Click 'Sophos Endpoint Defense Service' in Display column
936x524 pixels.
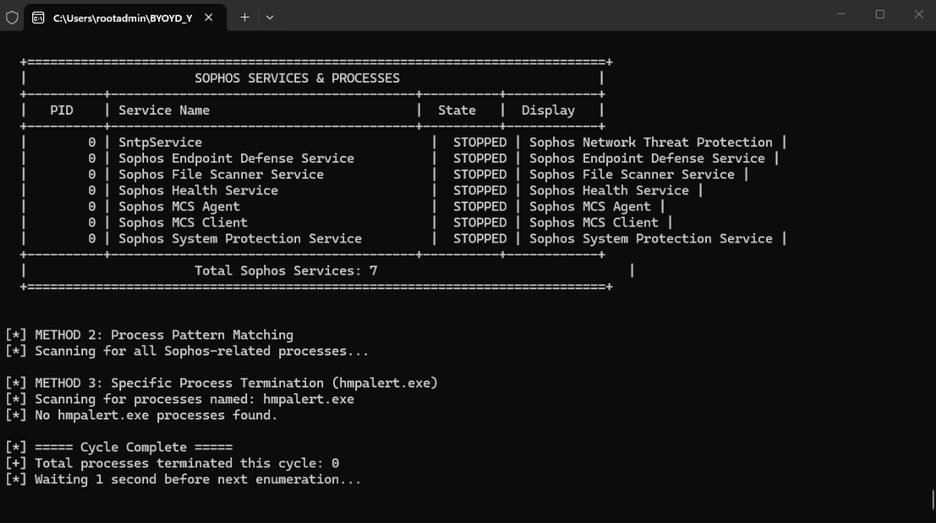pos(647,159)
